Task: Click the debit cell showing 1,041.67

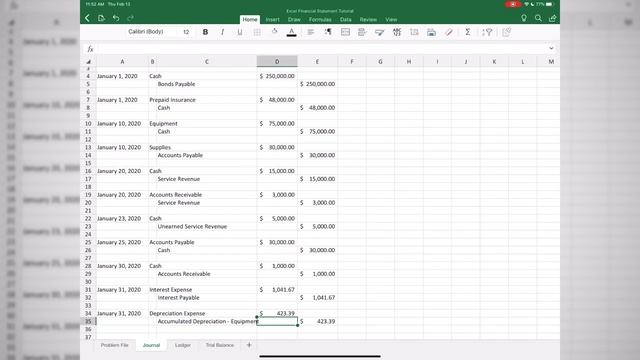Action: (277, 290)
